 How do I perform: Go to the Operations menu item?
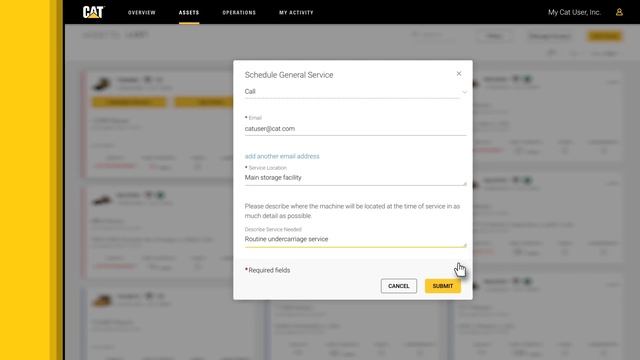239,13
